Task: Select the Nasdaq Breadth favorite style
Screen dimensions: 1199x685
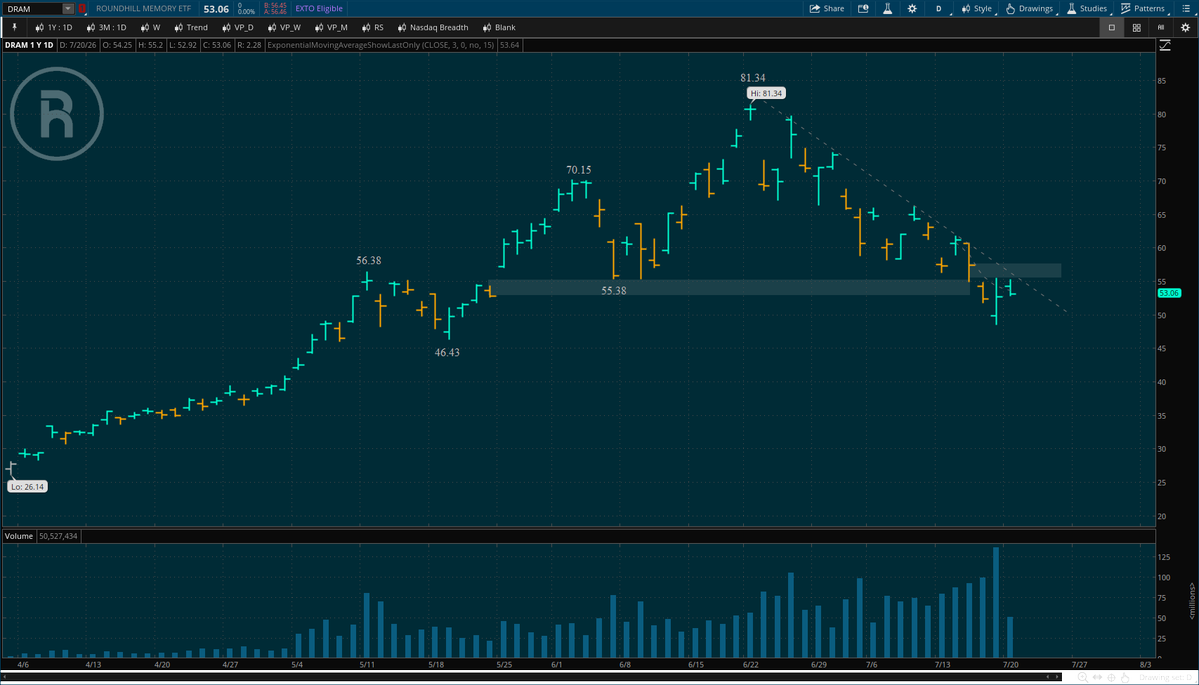Action: pyautogui.click(x=432, y=28)
